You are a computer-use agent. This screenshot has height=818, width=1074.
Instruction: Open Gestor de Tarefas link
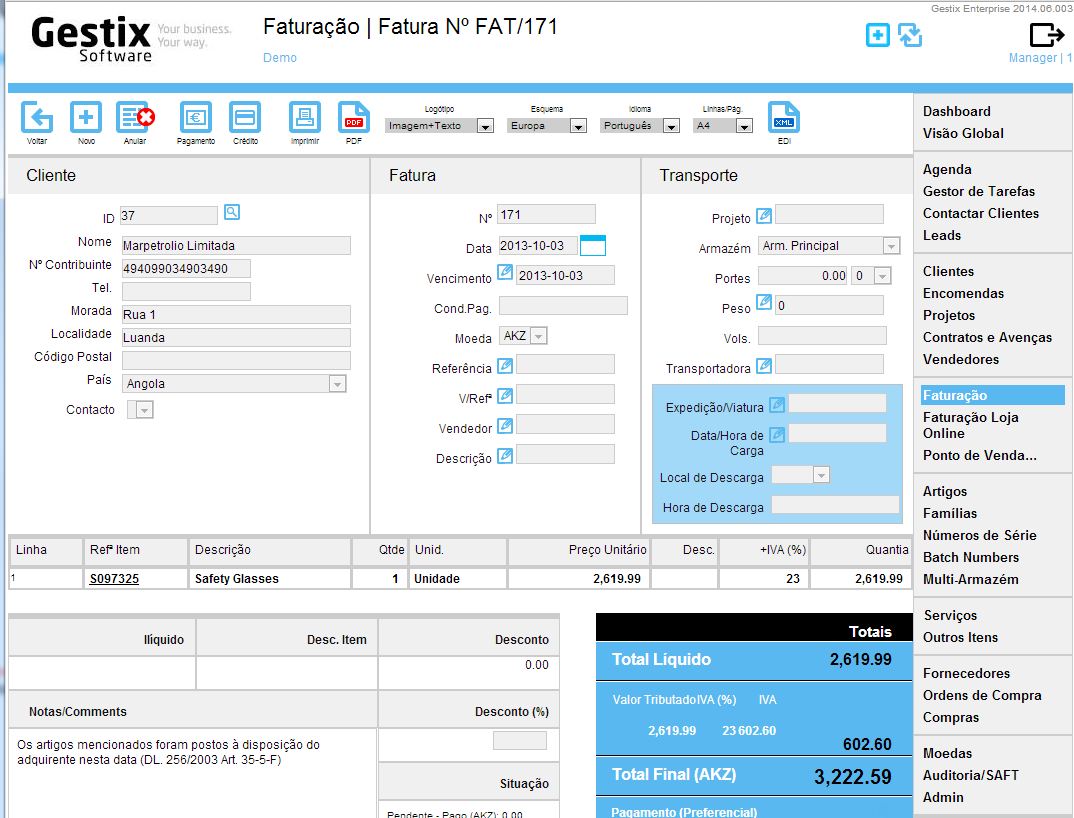(x=978, y=191)
